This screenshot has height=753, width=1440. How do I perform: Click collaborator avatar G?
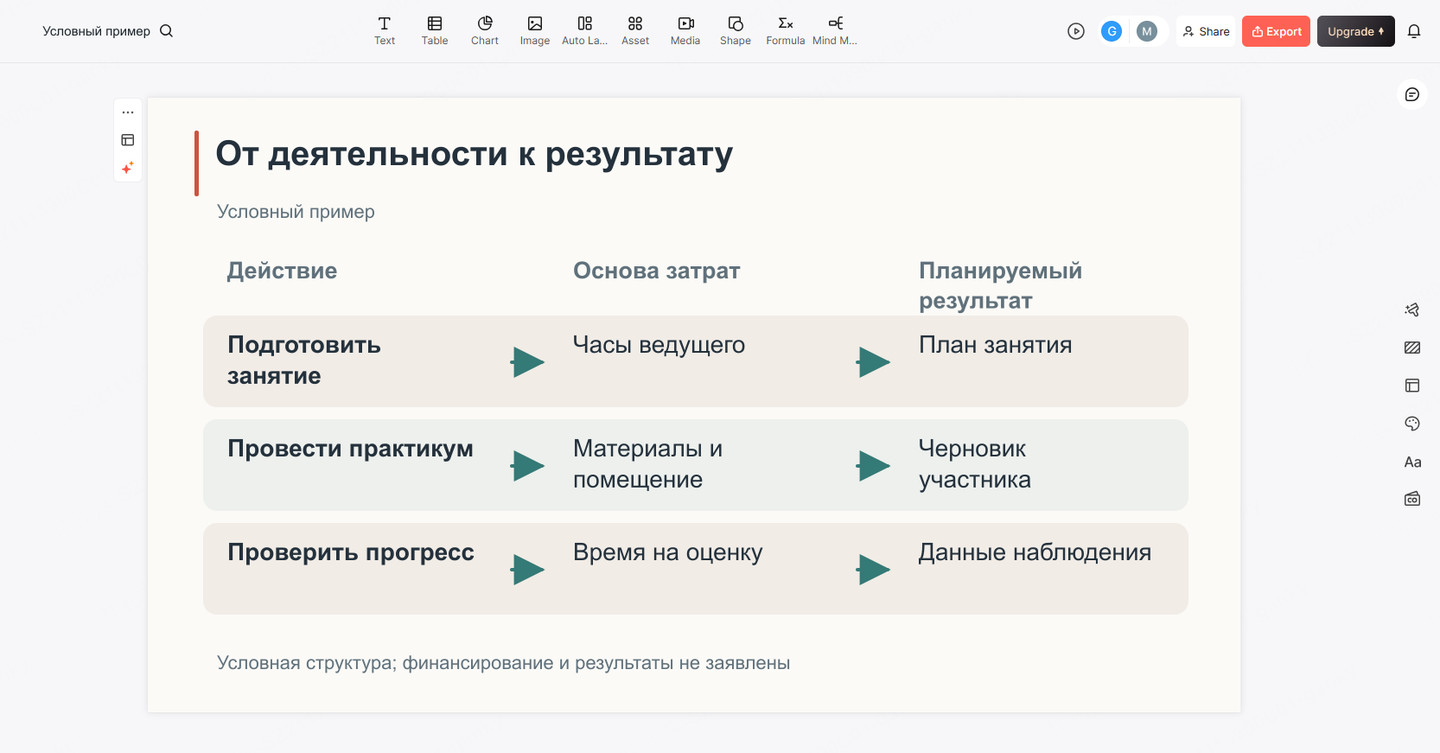click(1111, 31)
